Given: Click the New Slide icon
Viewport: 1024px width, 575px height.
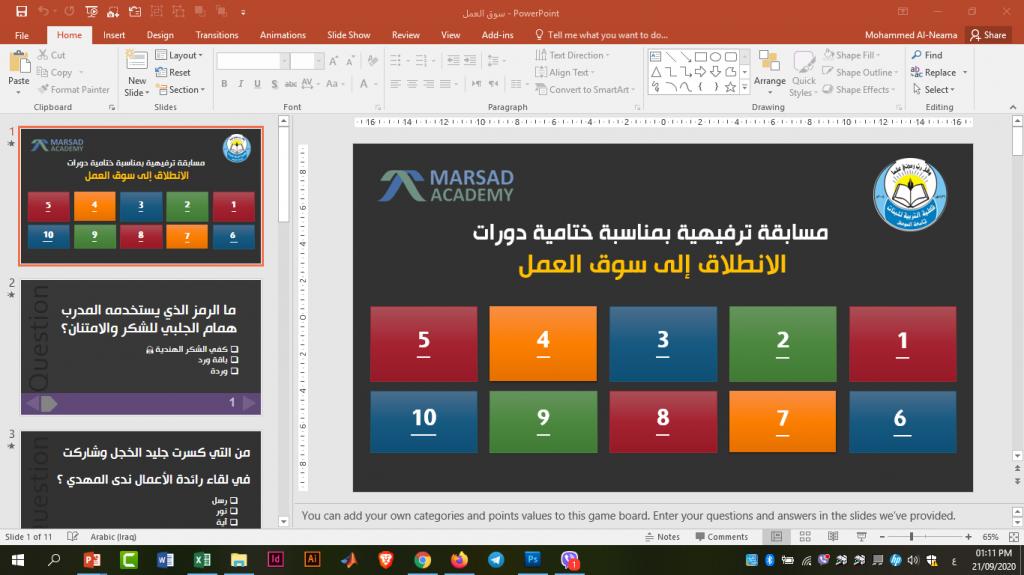Looking at the screenshot, I should pyautogui.click(x=137, y=62).
